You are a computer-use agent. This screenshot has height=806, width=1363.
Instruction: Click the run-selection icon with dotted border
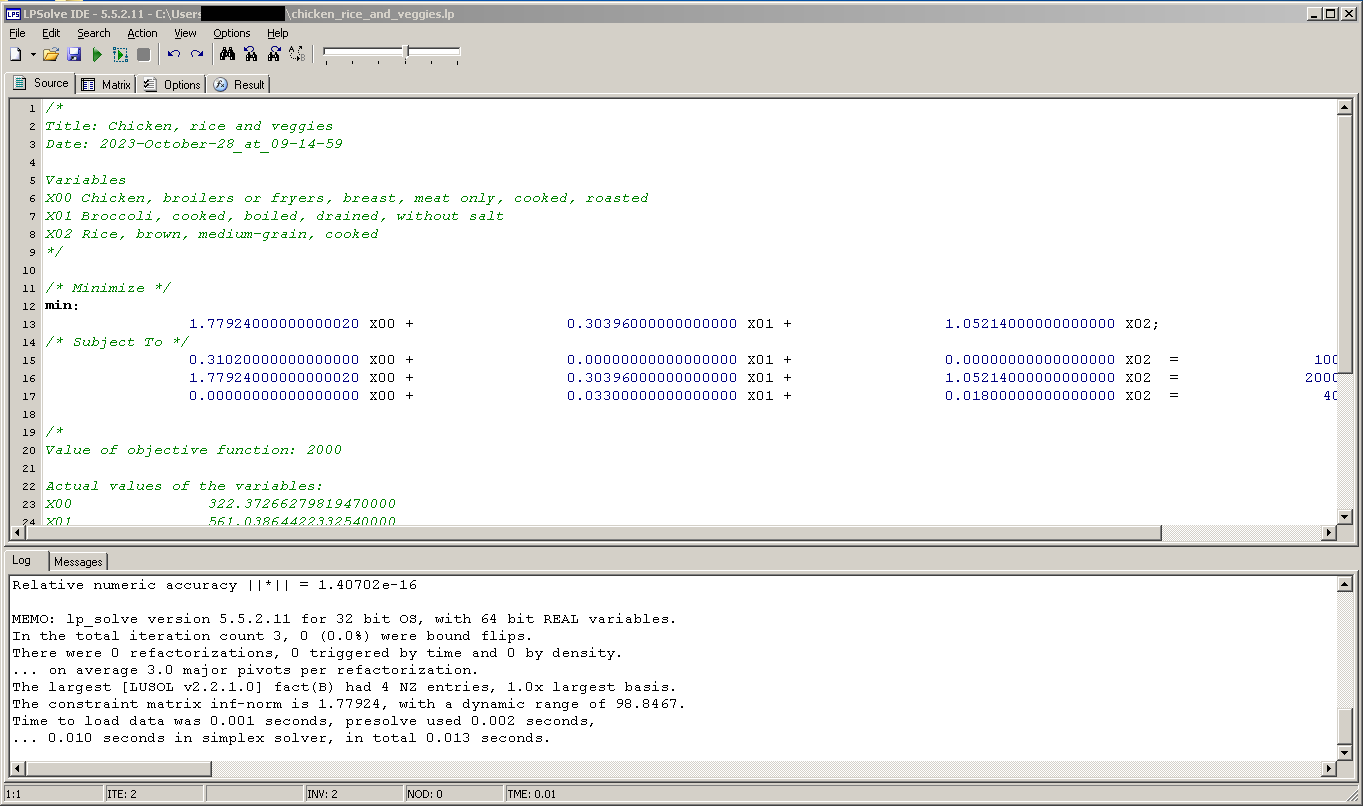click(x=121, y=54)
